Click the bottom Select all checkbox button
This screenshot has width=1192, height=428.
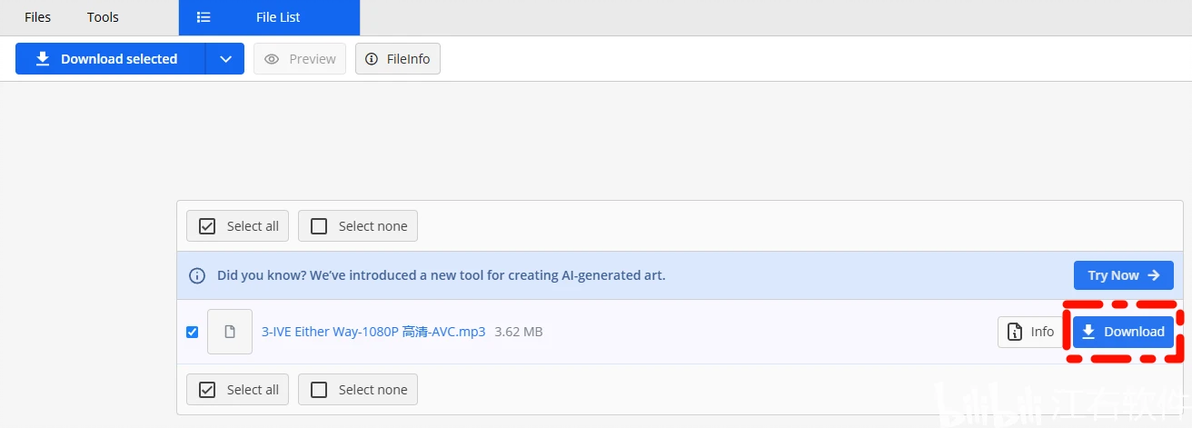point(238,389)
